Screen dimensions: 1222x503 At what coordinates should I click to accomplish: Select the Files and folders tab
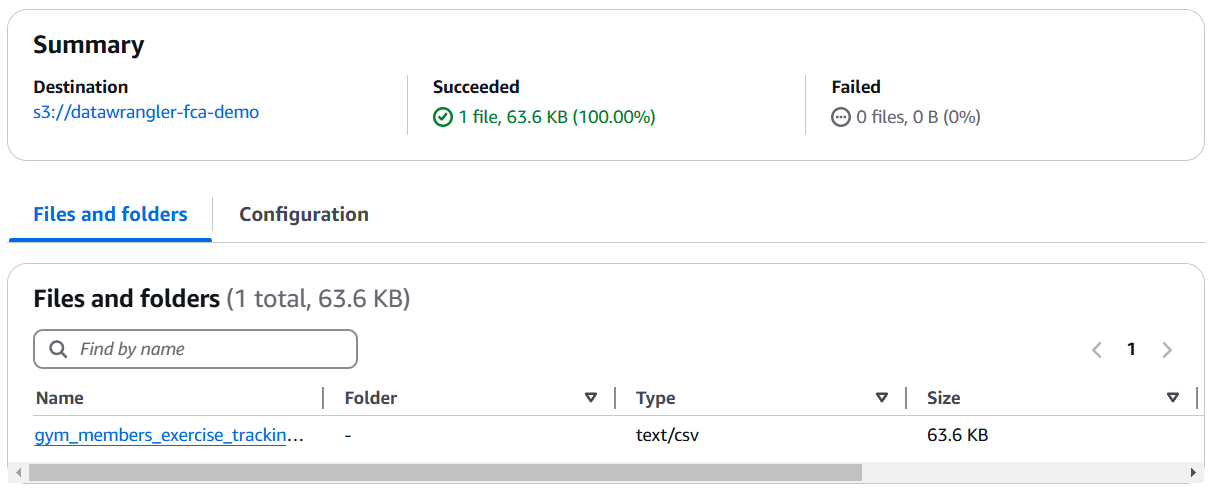pyautogui.click(x=110, y=214)
